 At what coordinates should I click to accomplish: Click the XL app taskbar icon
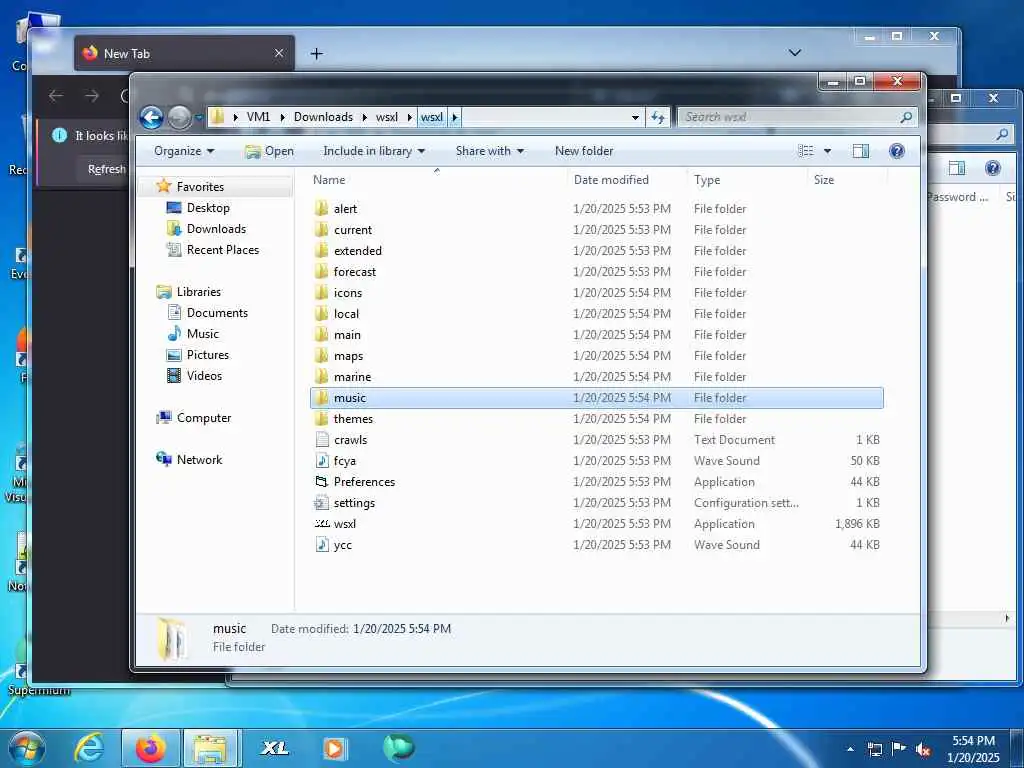274,748
